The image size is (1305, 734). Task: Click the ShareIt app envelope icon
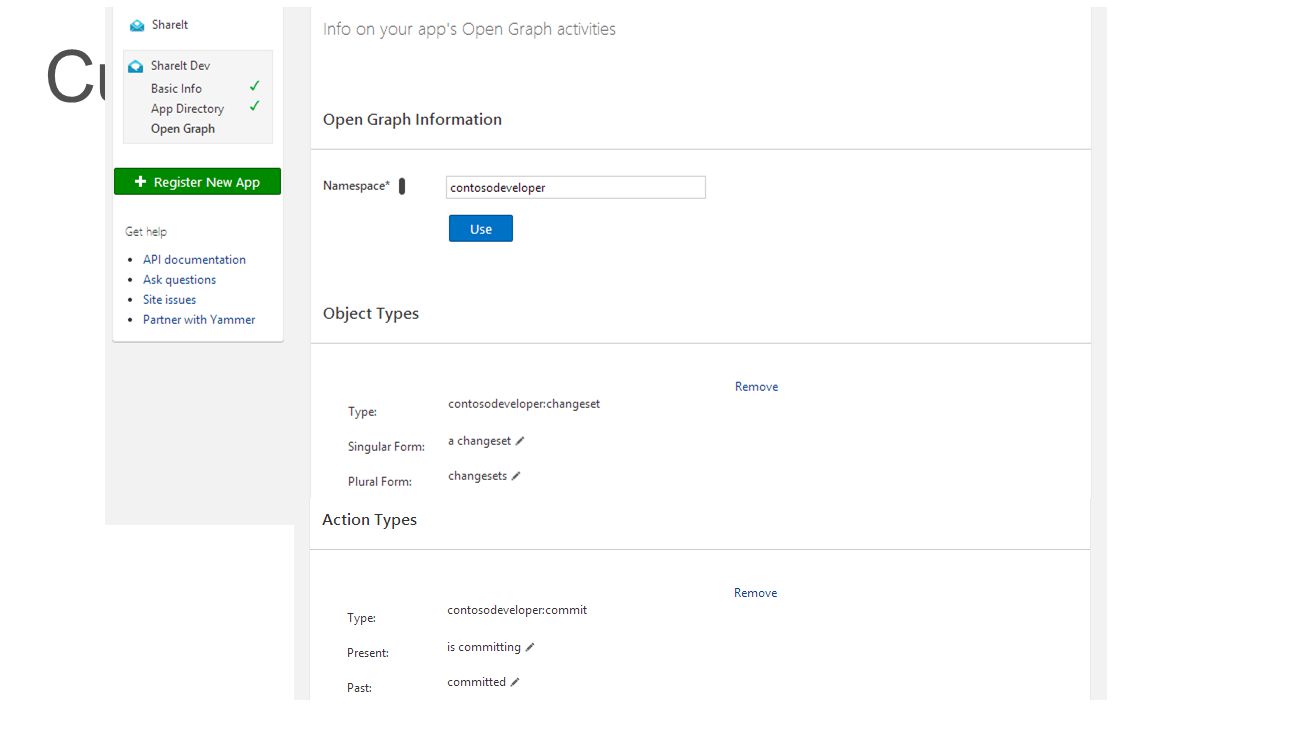pos(137,25)
